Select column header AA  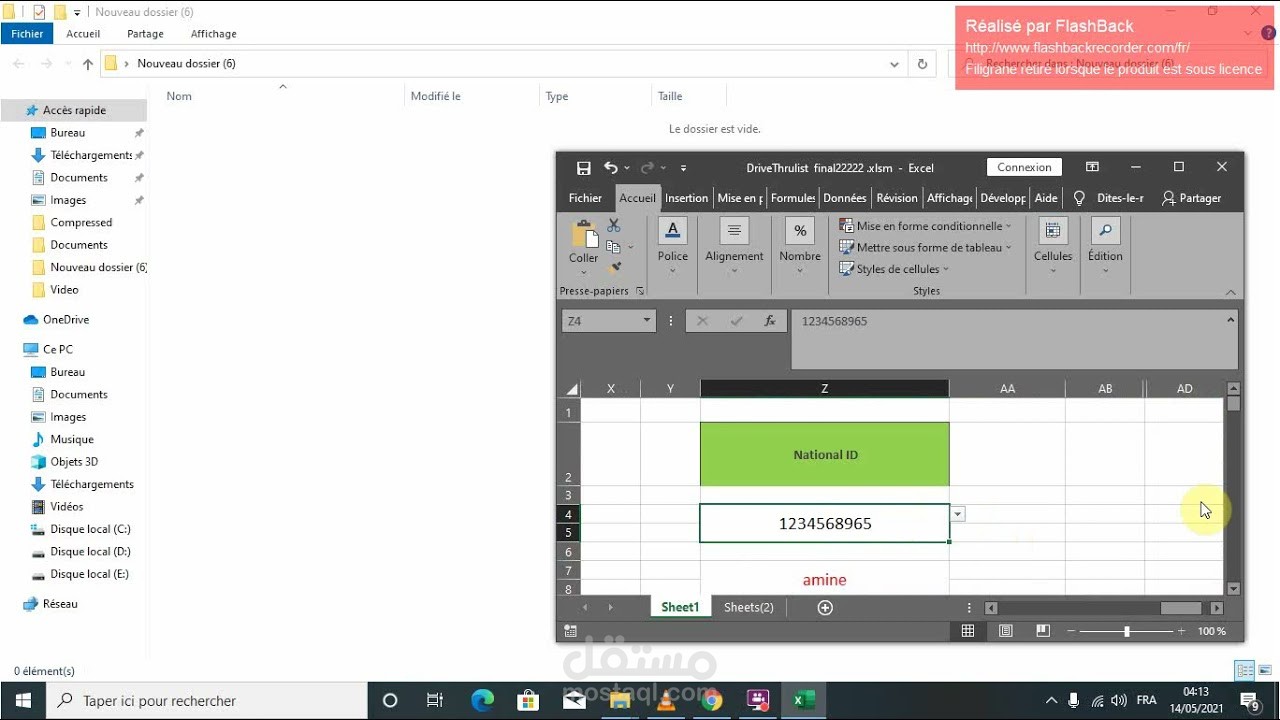coord(1007,389)
